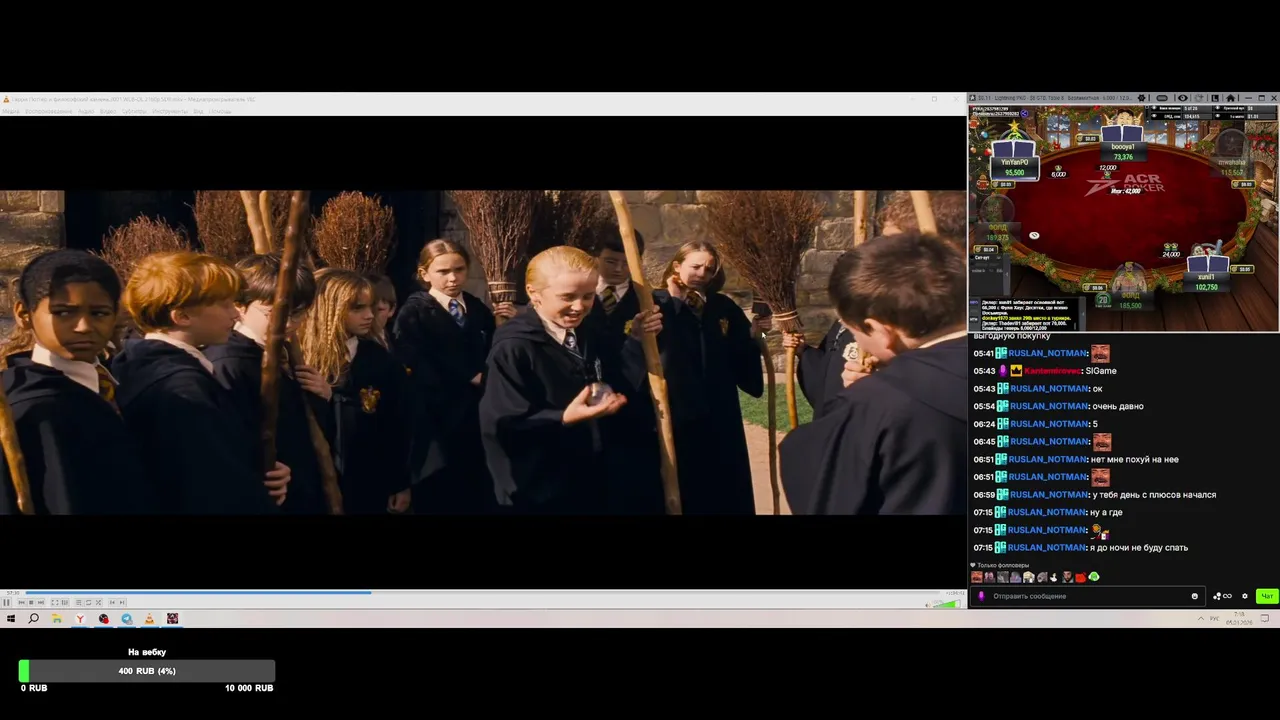Click RUSLAN_NOTMAN username at 05:54
The width and height of the screenshot is (1280, 720).
point(1047,406)
